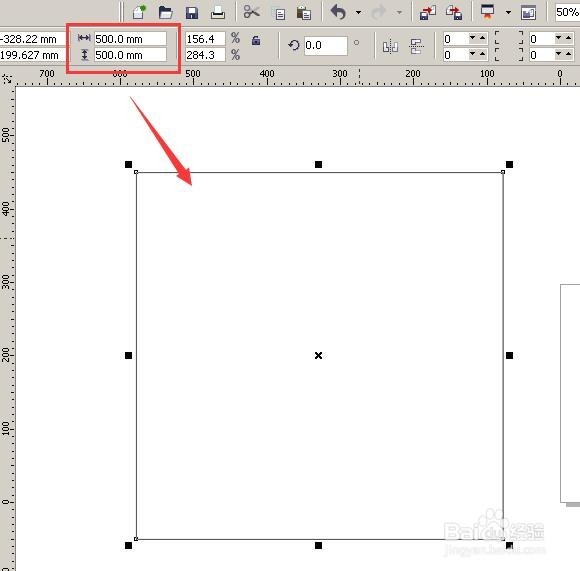Click the object height field 500.0 mm
The image size is (580, 571).
click(x=131, y=55)
